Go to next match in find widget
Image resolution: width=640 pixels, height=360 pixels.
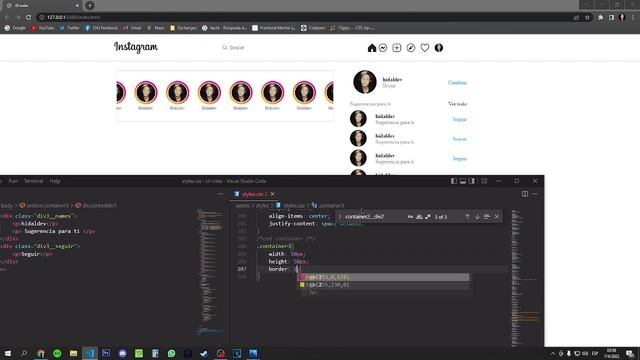(477, 217)
